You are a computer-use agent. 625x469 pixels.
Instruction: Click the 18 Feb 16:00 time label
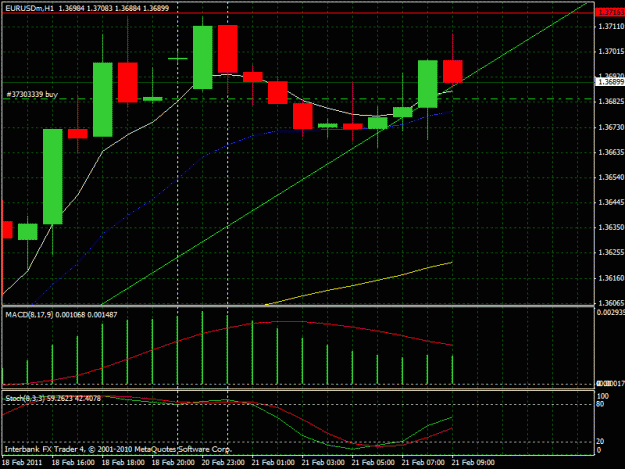[73, 462]
